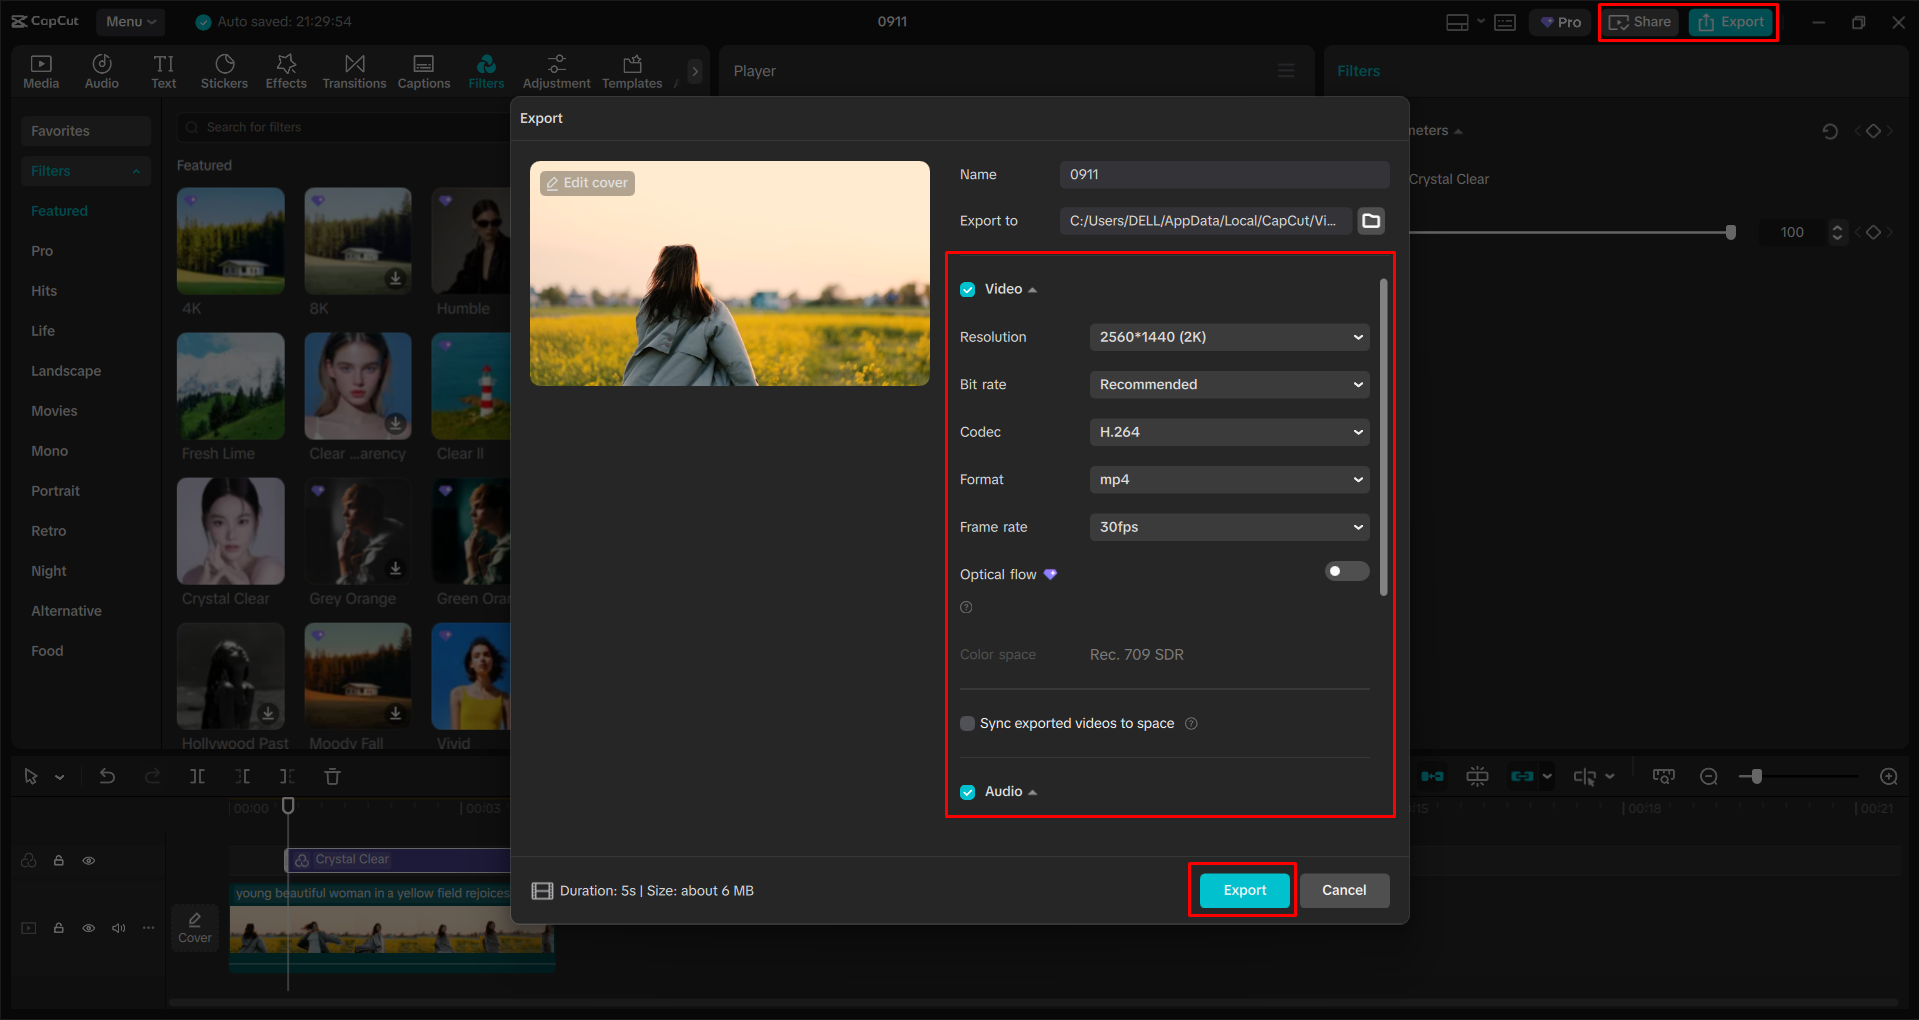Image resolution: width=1919 pixels, height=1020 pixels.
Task: Switch to the Landscape filter category
Action: 65,370
